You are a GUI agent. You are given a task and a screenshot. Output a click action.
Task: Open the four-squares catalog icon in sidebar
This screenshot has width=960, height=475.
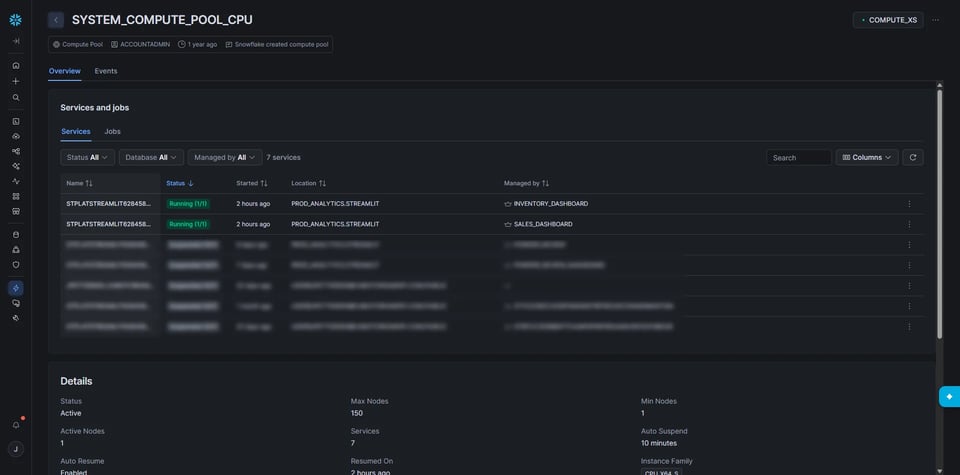16,196
